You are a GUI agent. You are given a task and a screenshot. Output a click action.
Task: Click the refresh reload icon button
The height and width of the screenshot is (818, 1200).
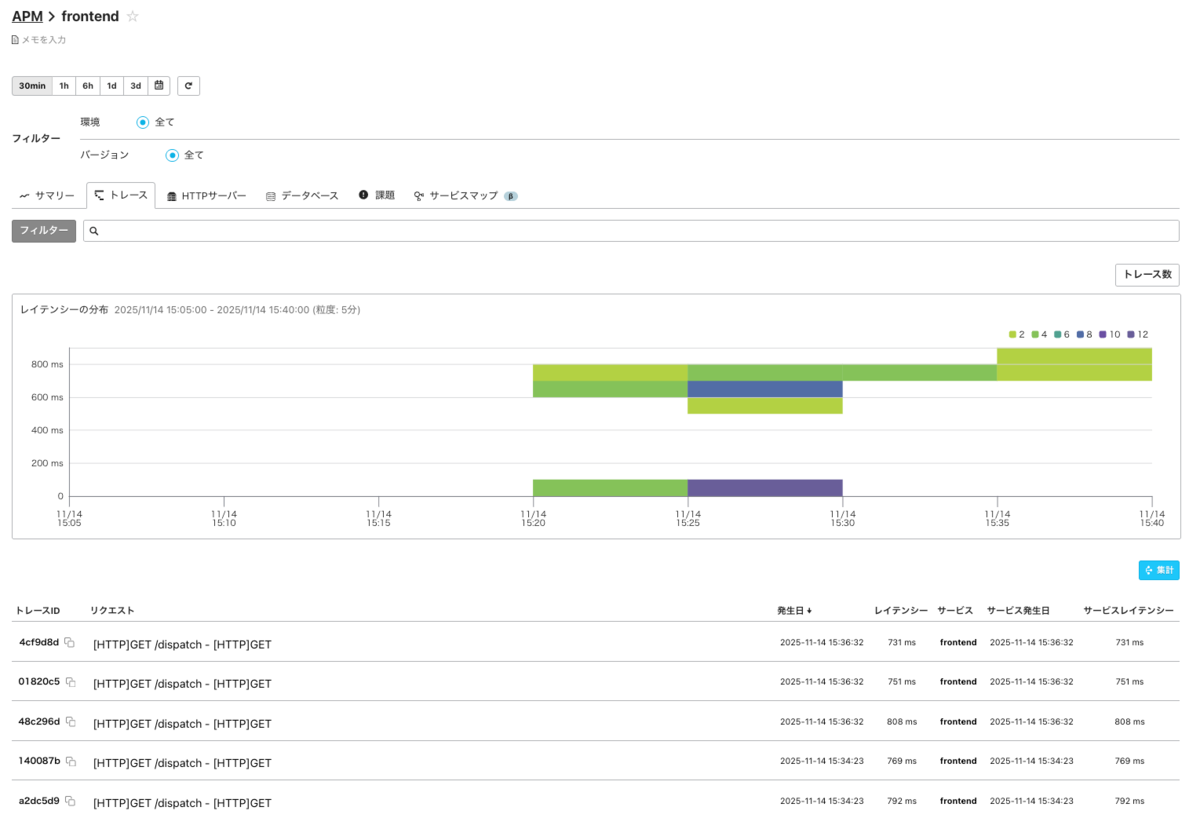pos(189,86)
